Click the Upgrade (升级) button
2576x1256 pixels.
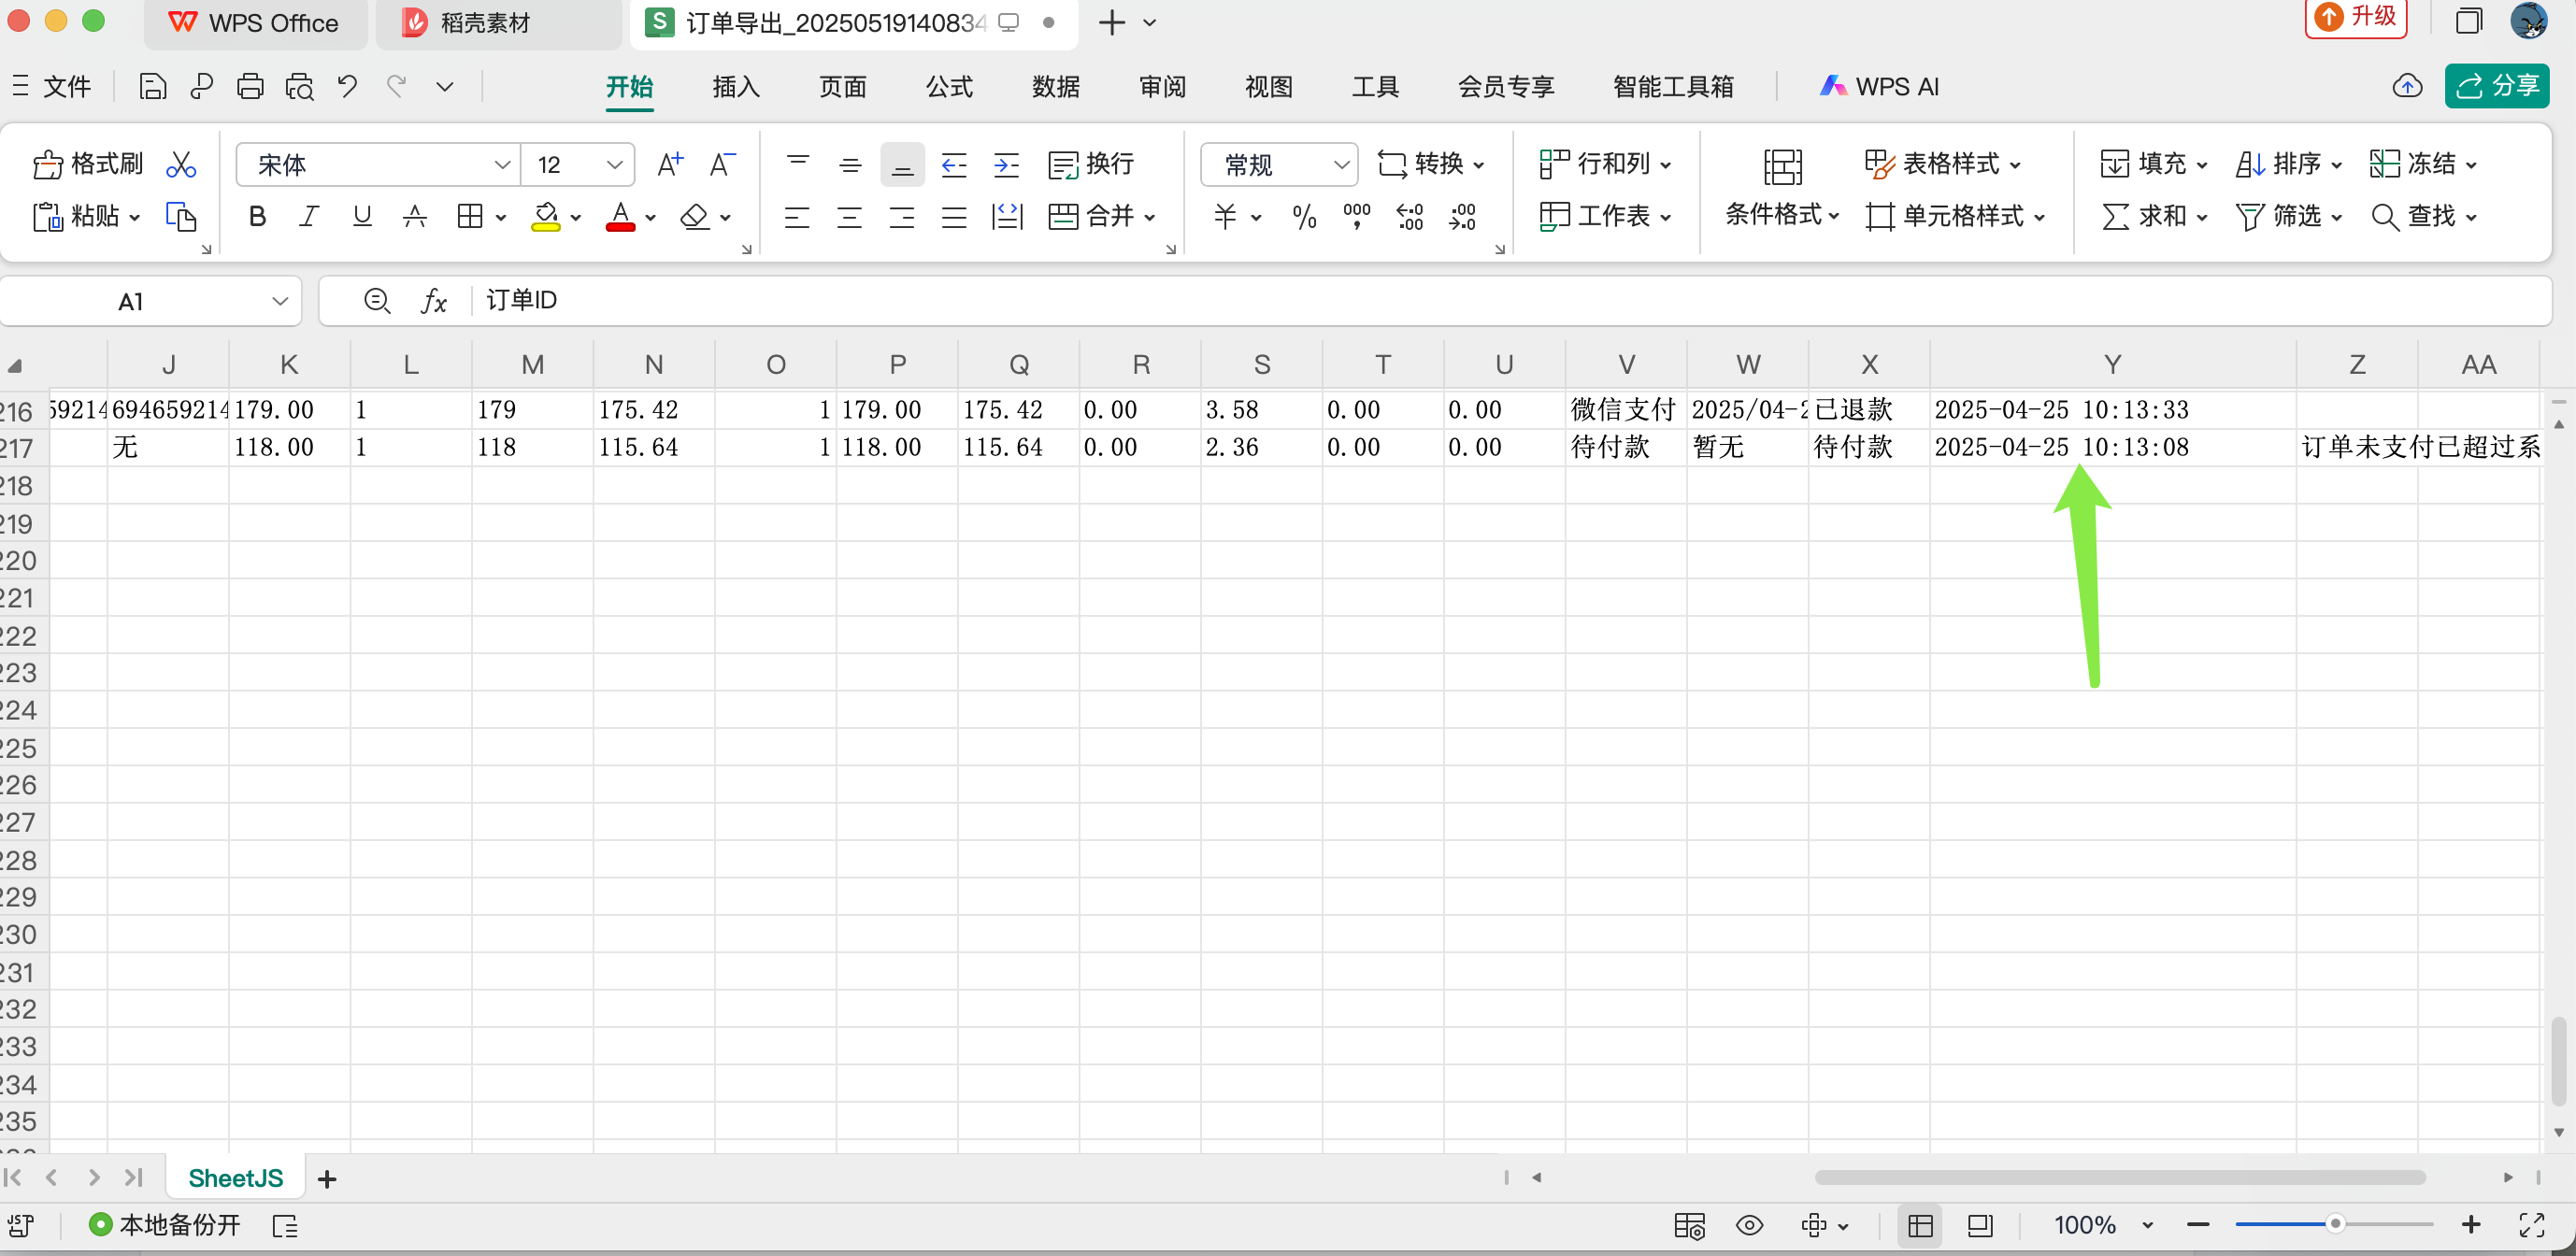[x=2355, y=17]
